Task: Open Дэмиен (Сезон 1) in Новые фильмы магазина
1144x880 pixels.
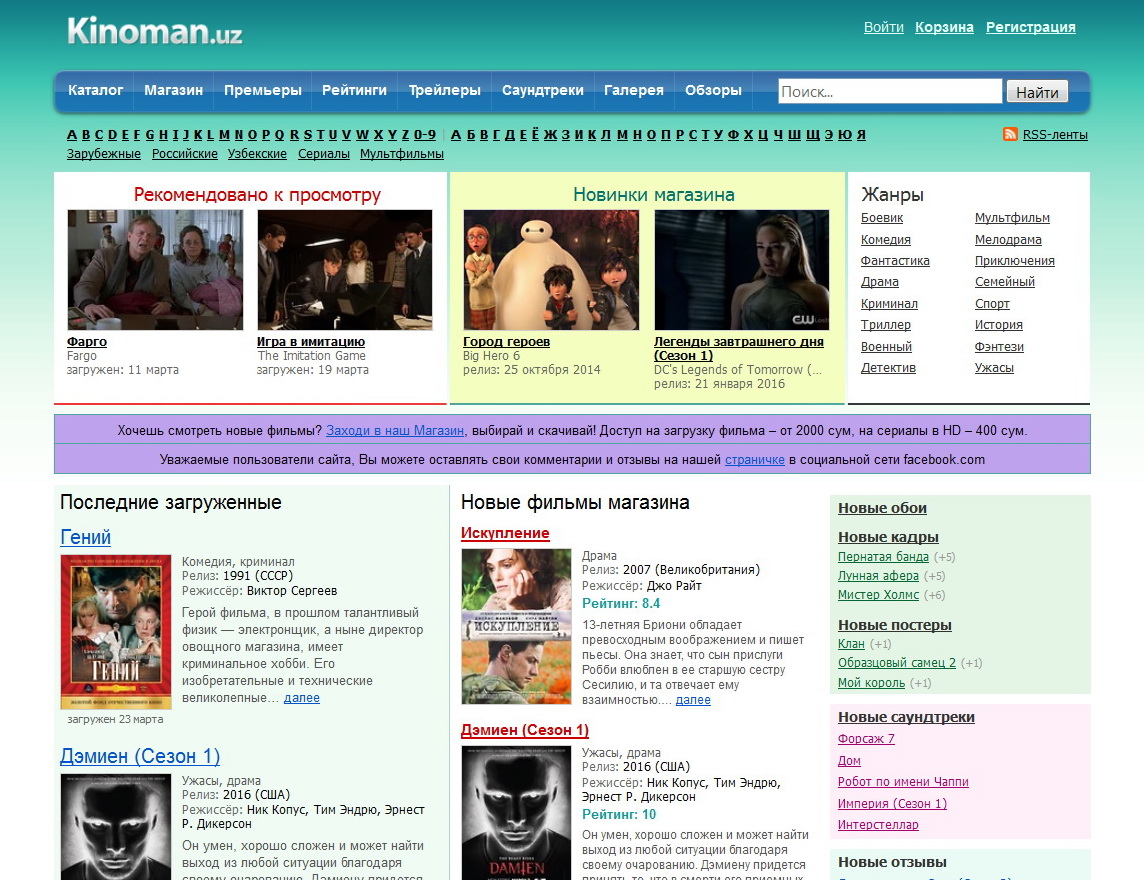Action: (x=525, y=730)
